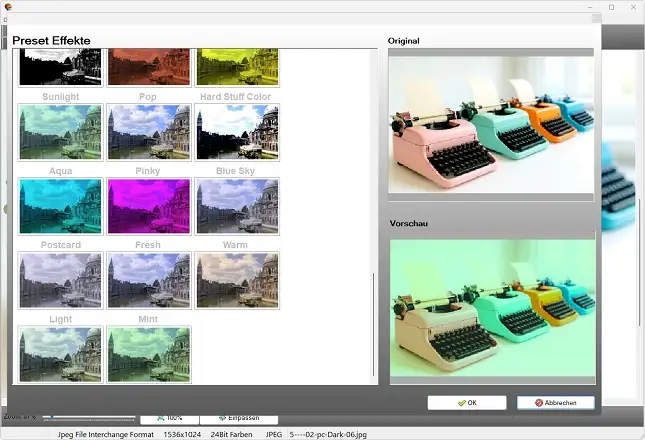This screenshot has height=440, width=645.
Task: Select the Warm effect thumbnail
Action: pyautogui.click(x=237, y=280)
